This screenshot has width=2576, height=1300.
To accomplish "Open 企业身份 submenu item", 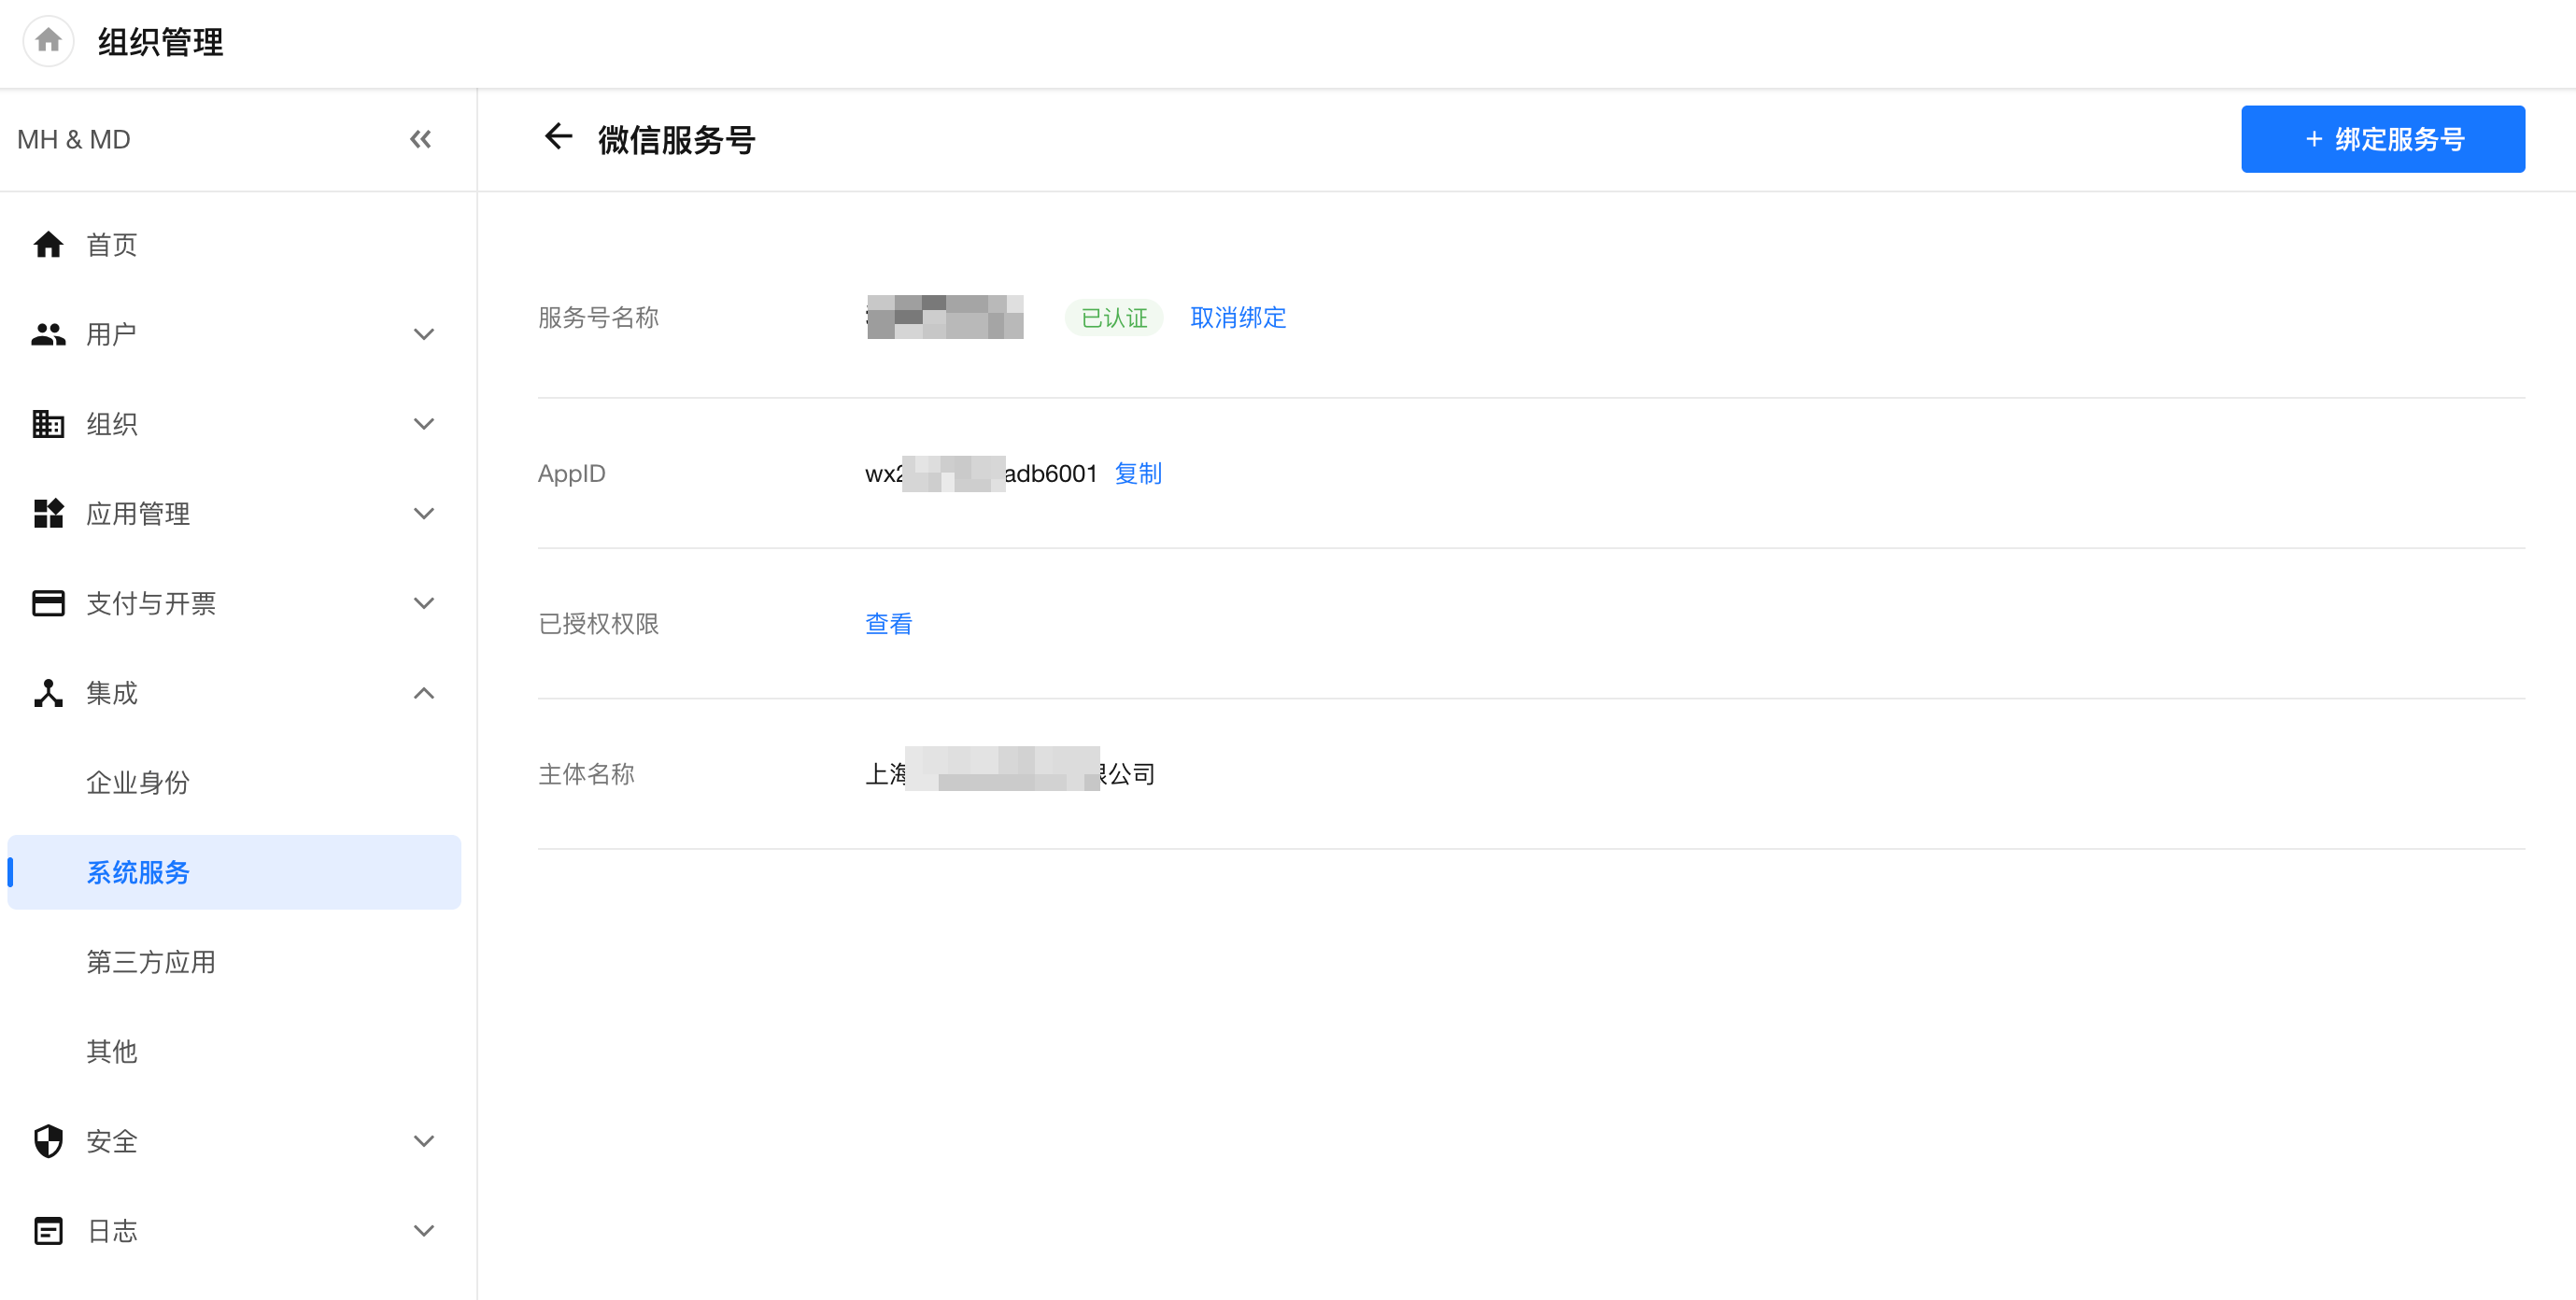I will click(x=138, y=783).
